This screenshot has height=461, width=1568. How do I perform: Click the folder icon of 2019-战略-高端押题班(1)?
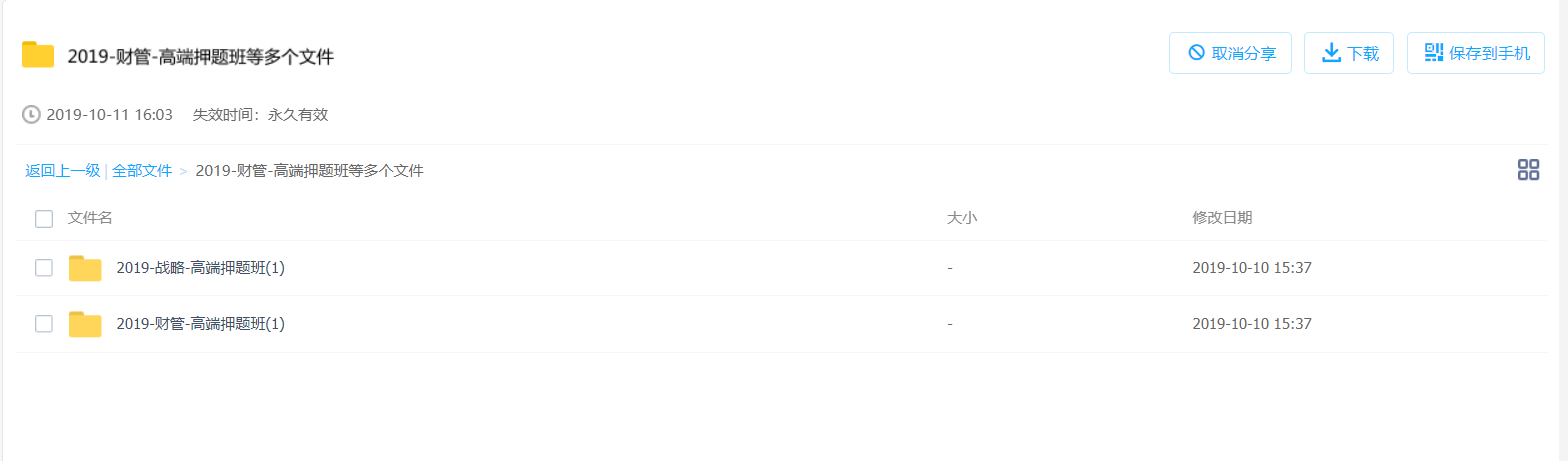(x=85, y=268)
